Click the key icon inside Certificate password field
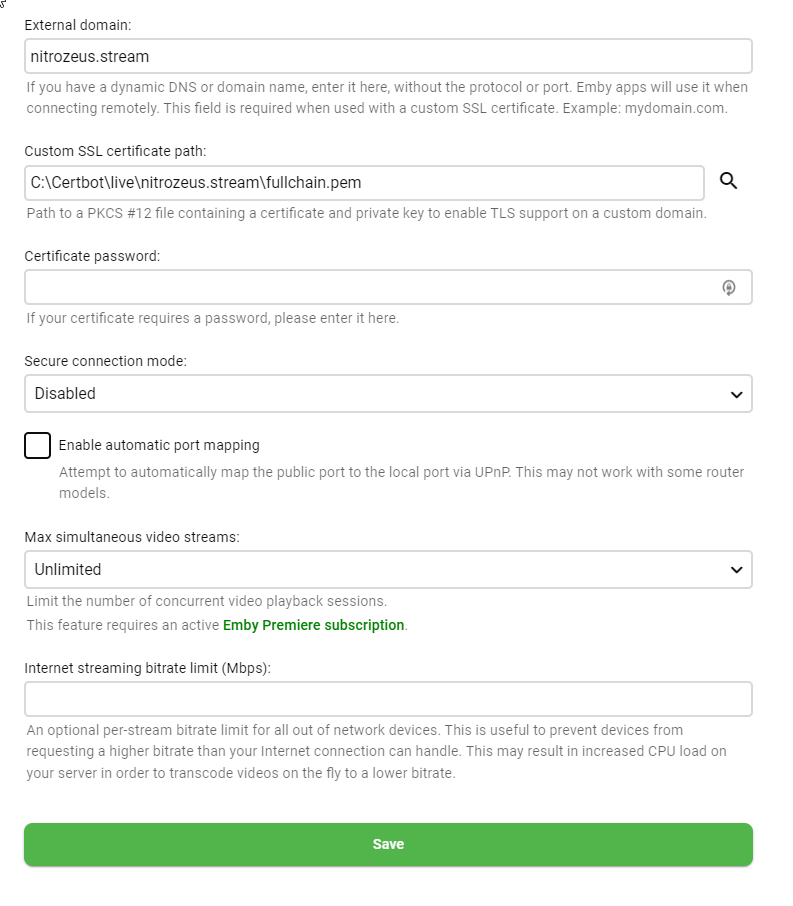Image resolution: width=793 pixels, height=906 pixels. [x=729, y=288]
